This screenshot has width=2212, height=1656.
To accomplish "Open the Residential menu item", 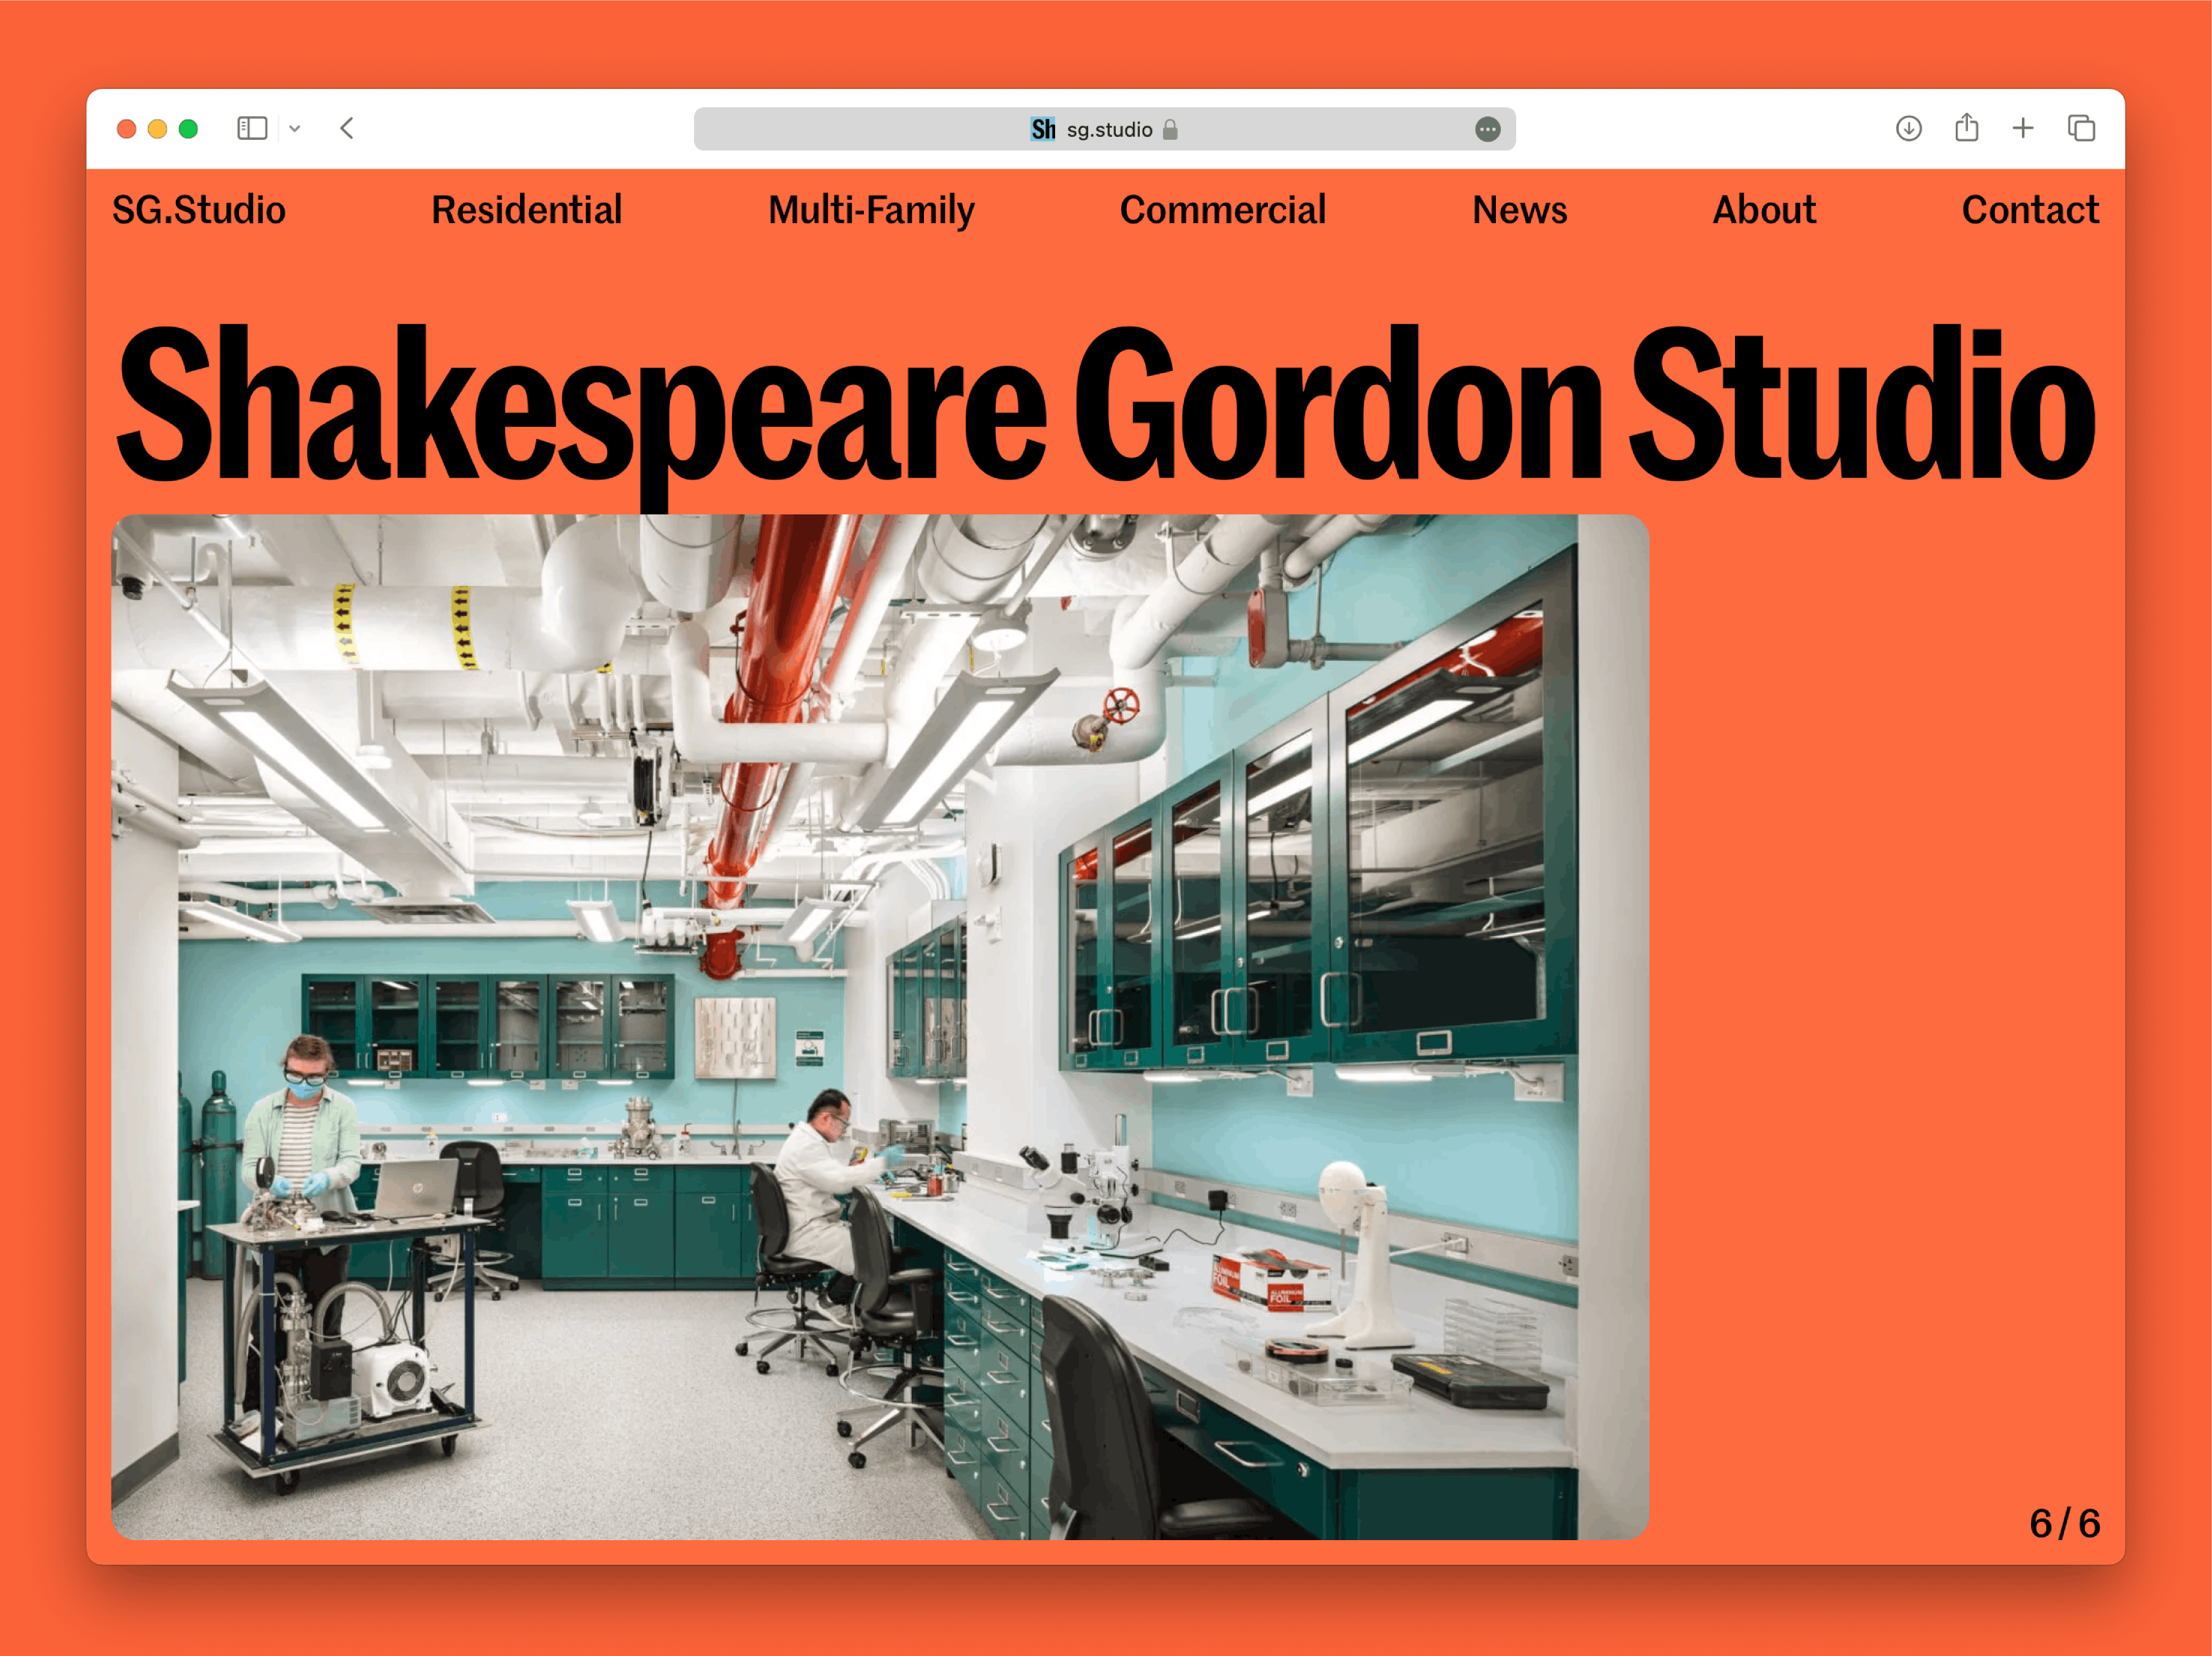I will point(526,210).
